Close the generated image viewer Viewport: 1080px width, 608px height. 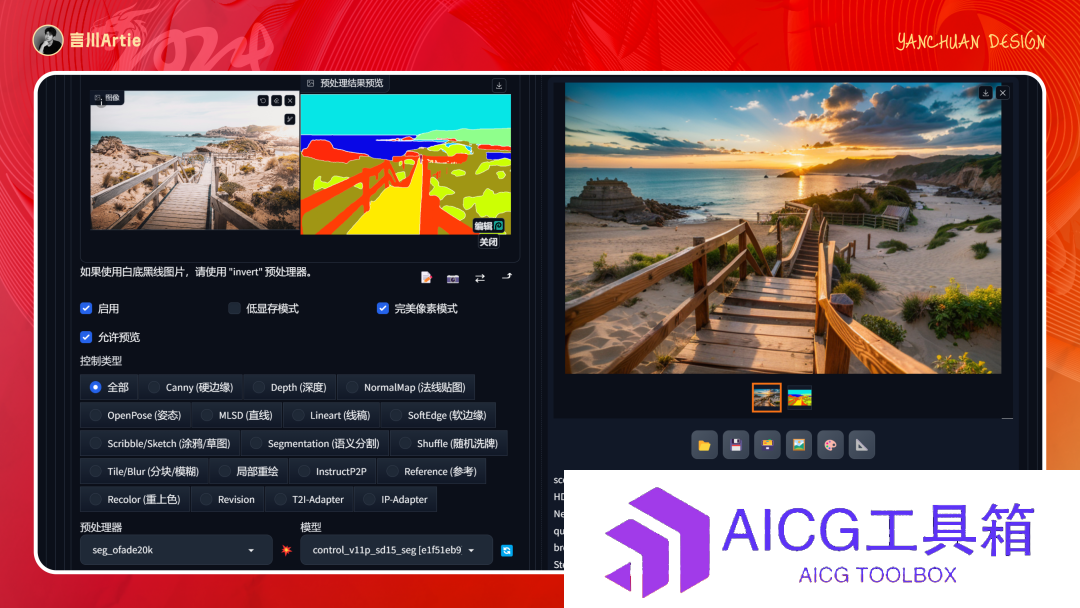pyautogui.click(x=1003, y=93)
